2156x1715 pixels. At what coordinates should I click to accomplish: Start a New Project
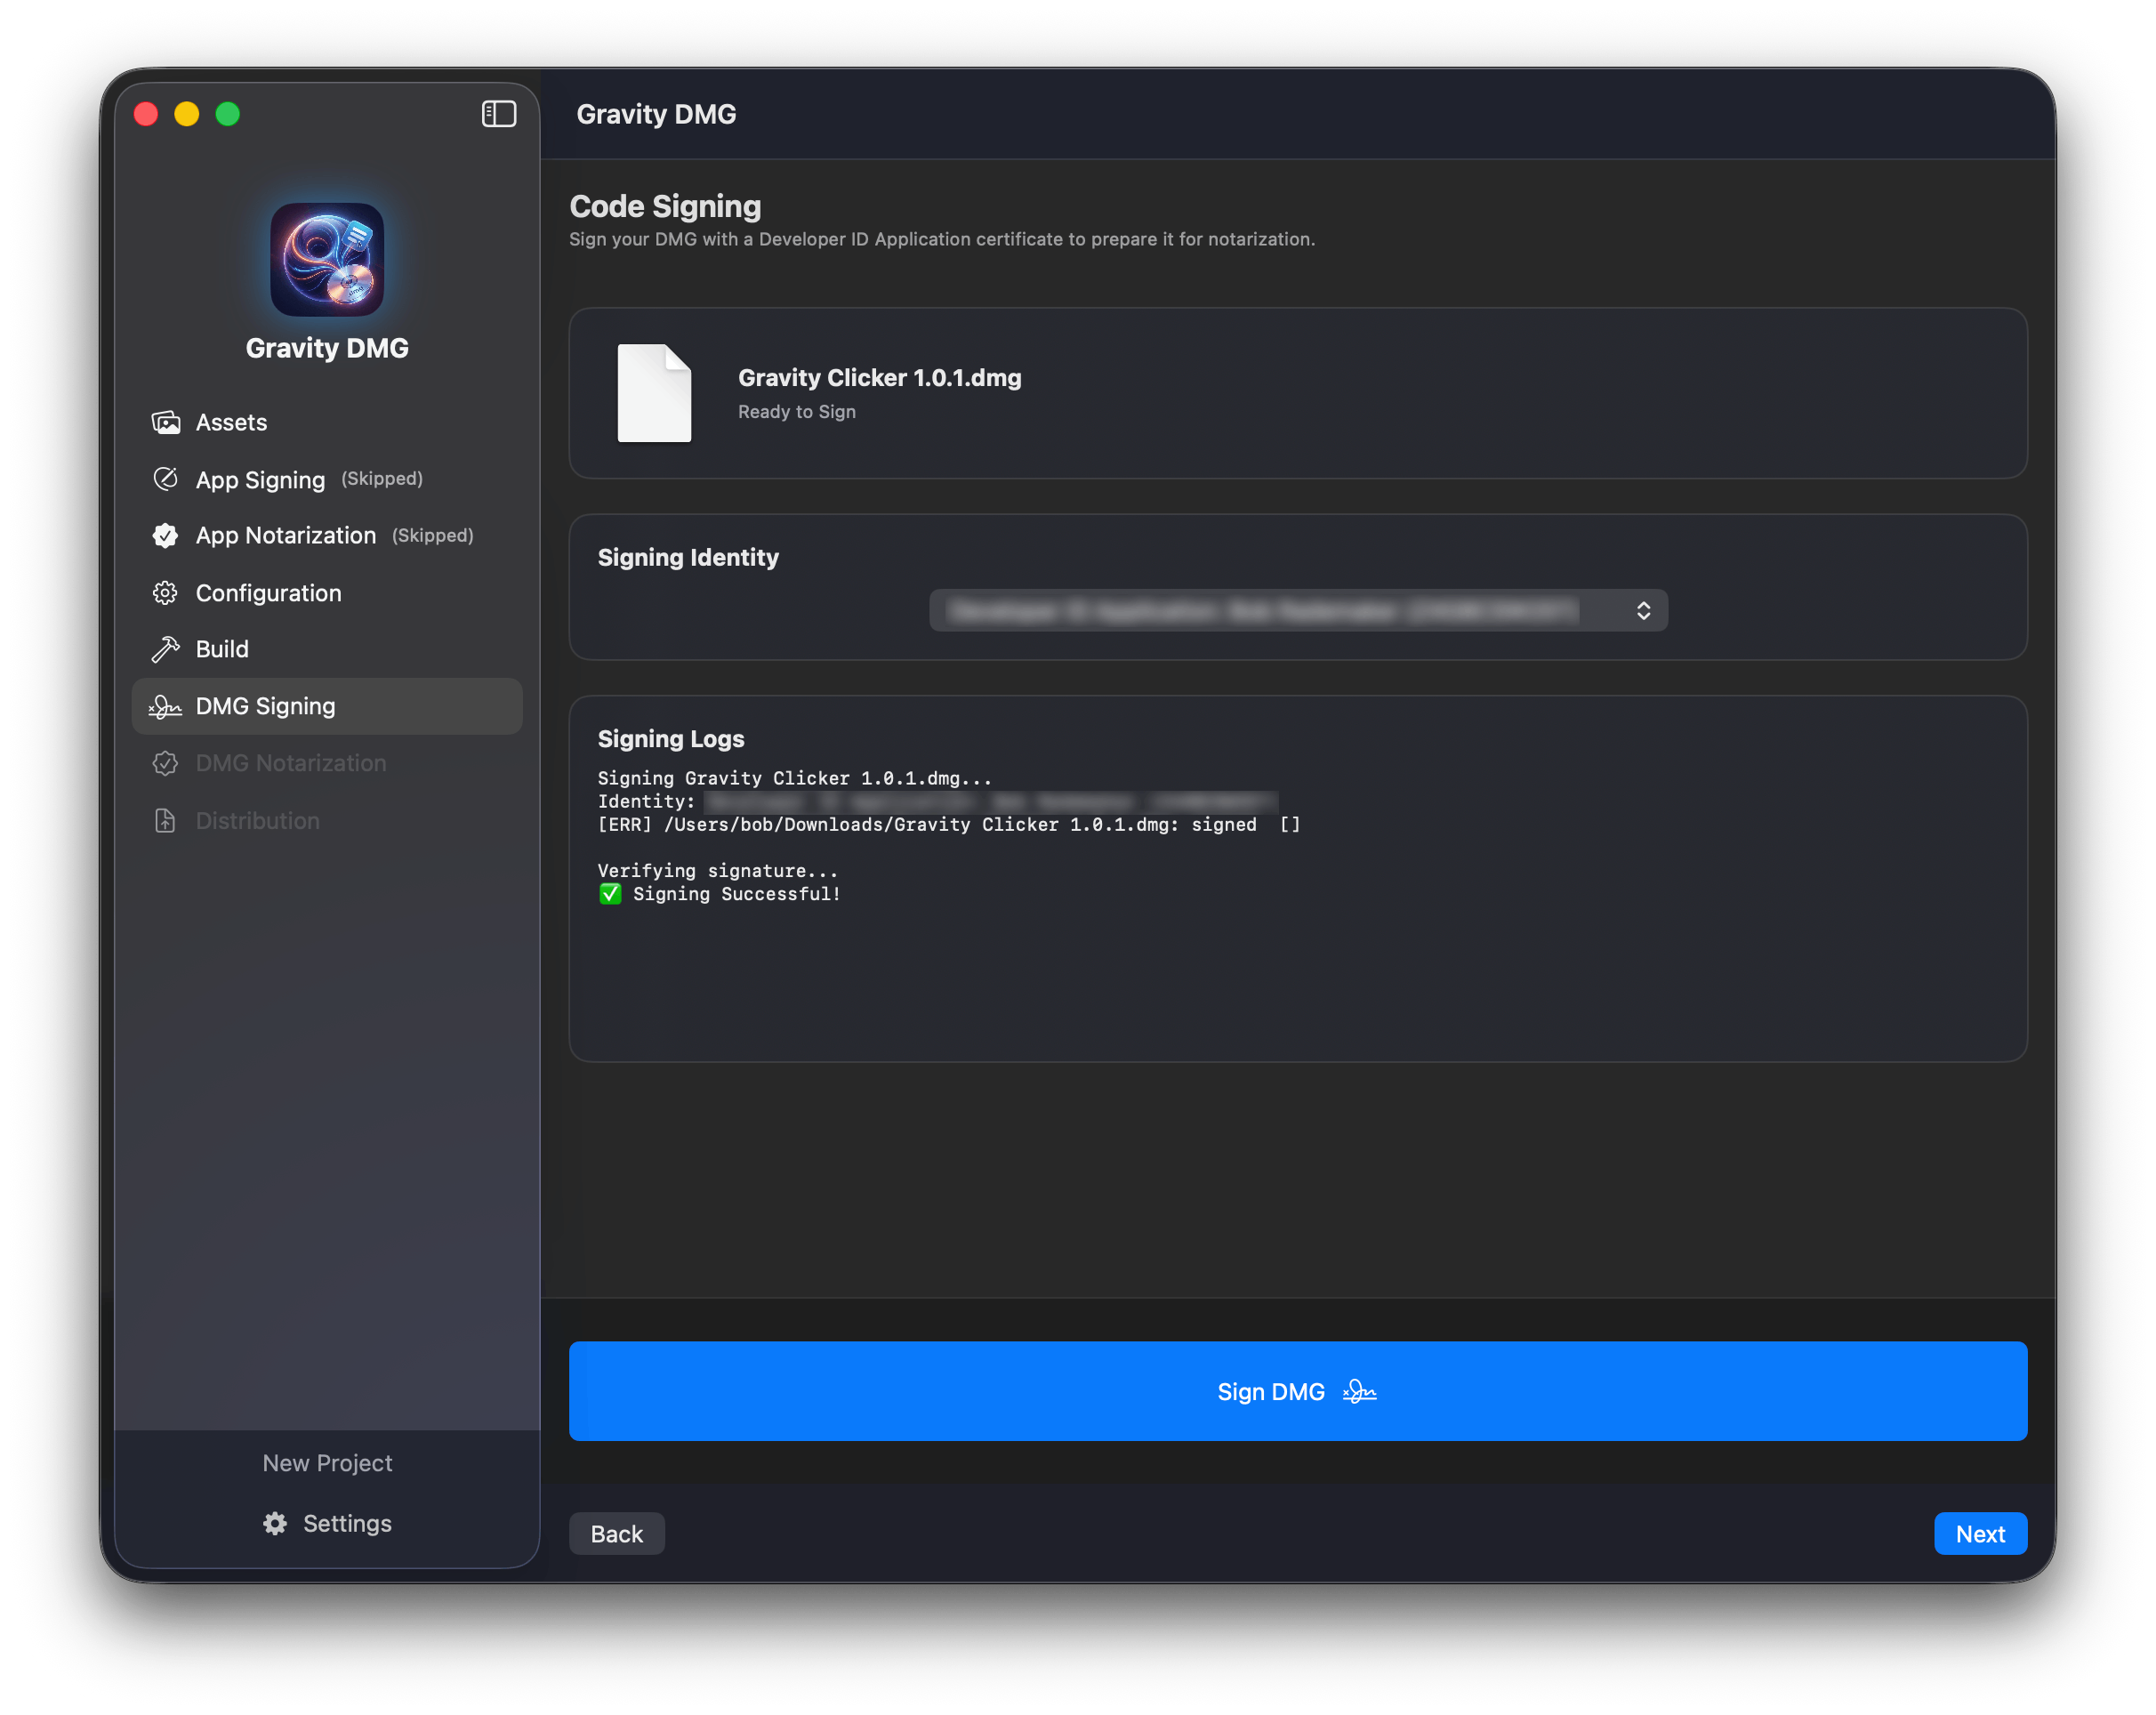coord(327,1463)
